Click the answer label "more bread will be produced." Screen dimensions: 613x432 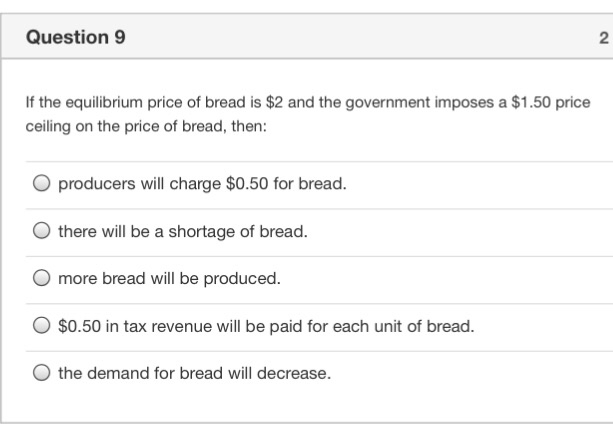click(169, 279)
